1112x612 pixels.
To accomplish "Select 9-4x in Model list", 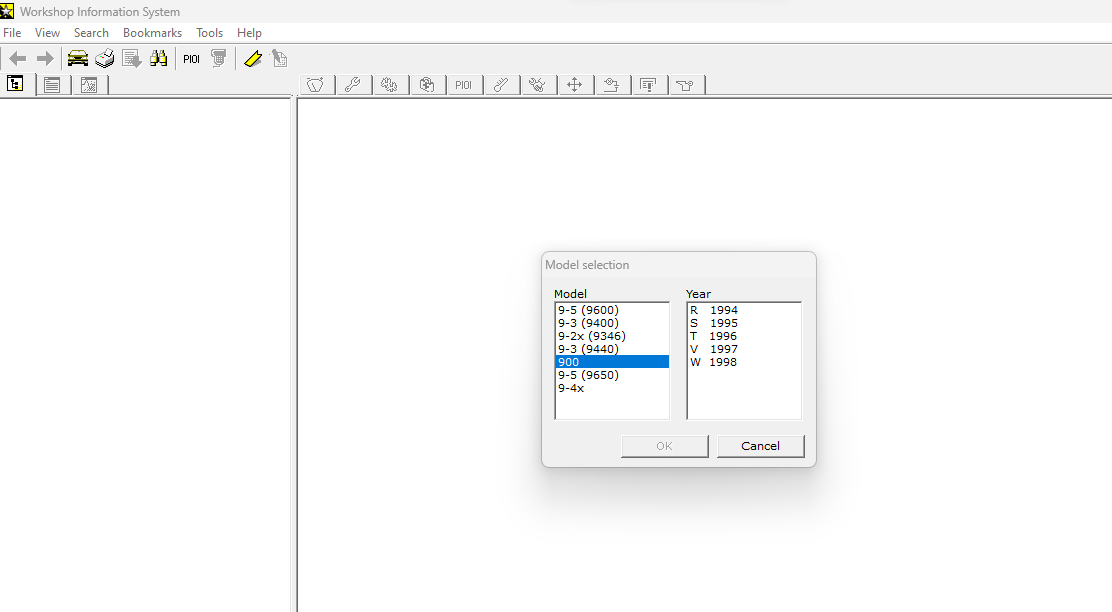I will coord(571,388).
